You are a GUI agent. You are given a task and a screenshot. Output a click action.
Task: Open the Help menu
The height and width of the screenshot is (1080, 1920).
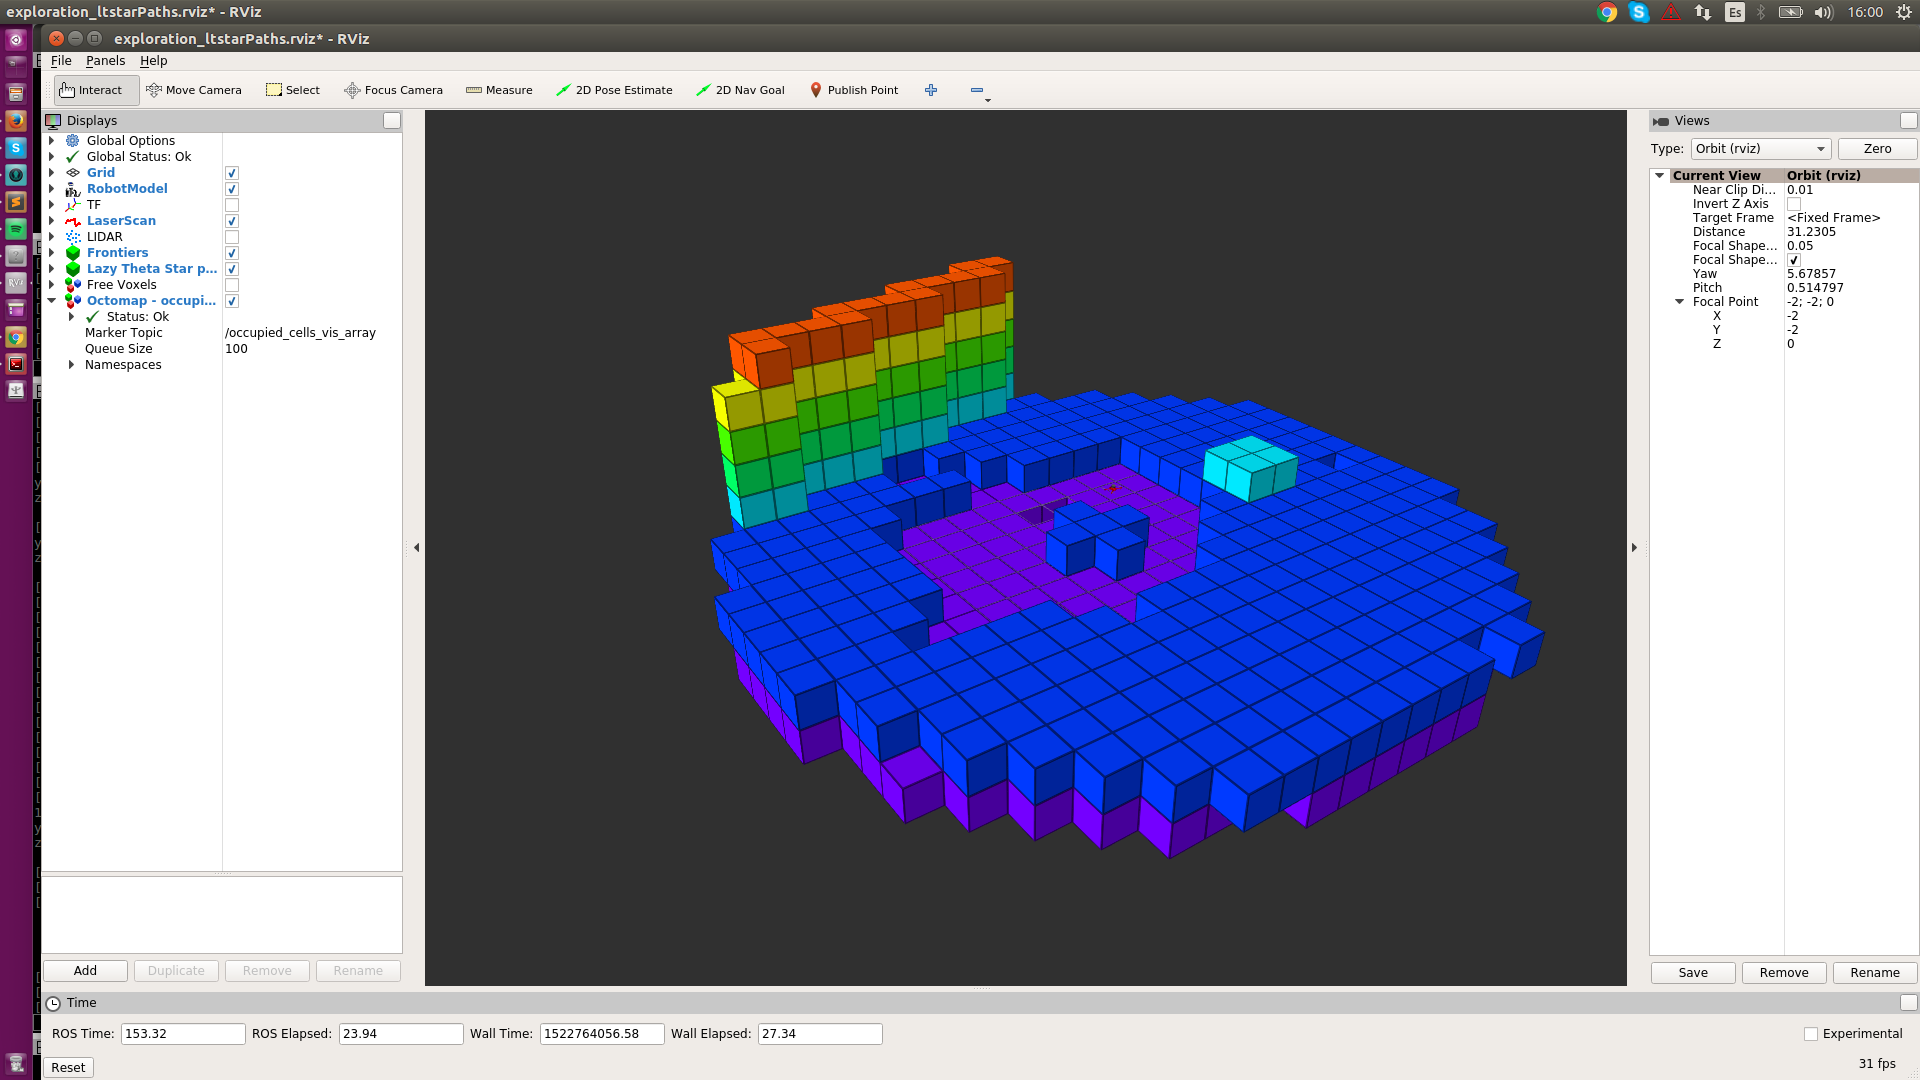point(153,61)
